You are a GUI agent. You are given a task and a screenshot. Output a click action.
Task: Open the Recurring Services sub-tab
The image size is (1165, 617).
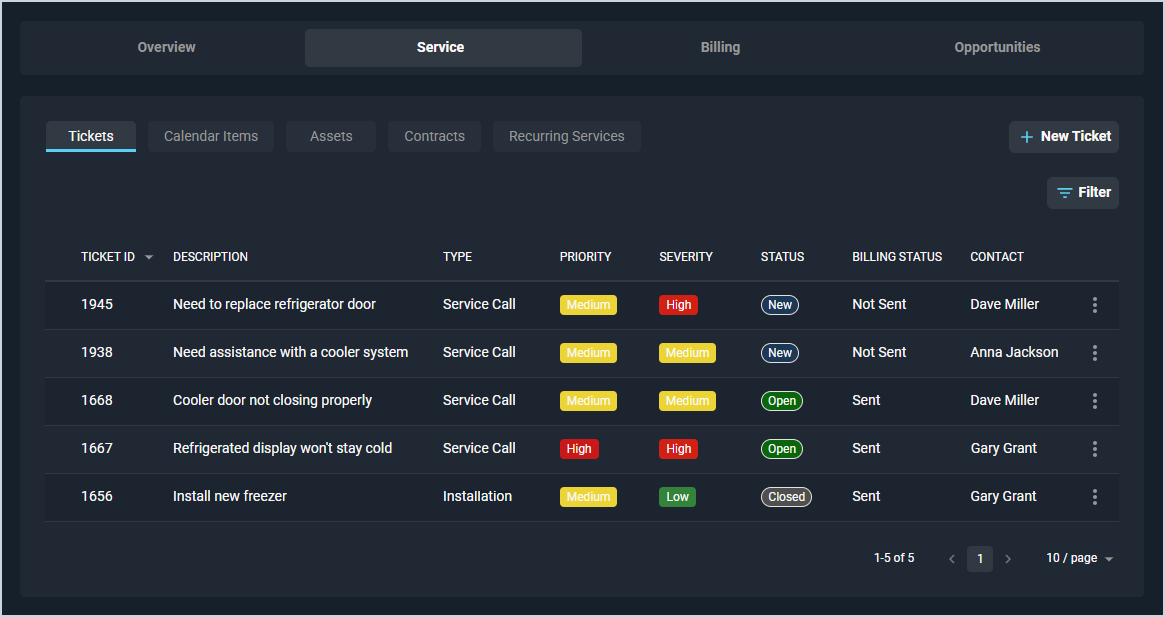point(566,137)
